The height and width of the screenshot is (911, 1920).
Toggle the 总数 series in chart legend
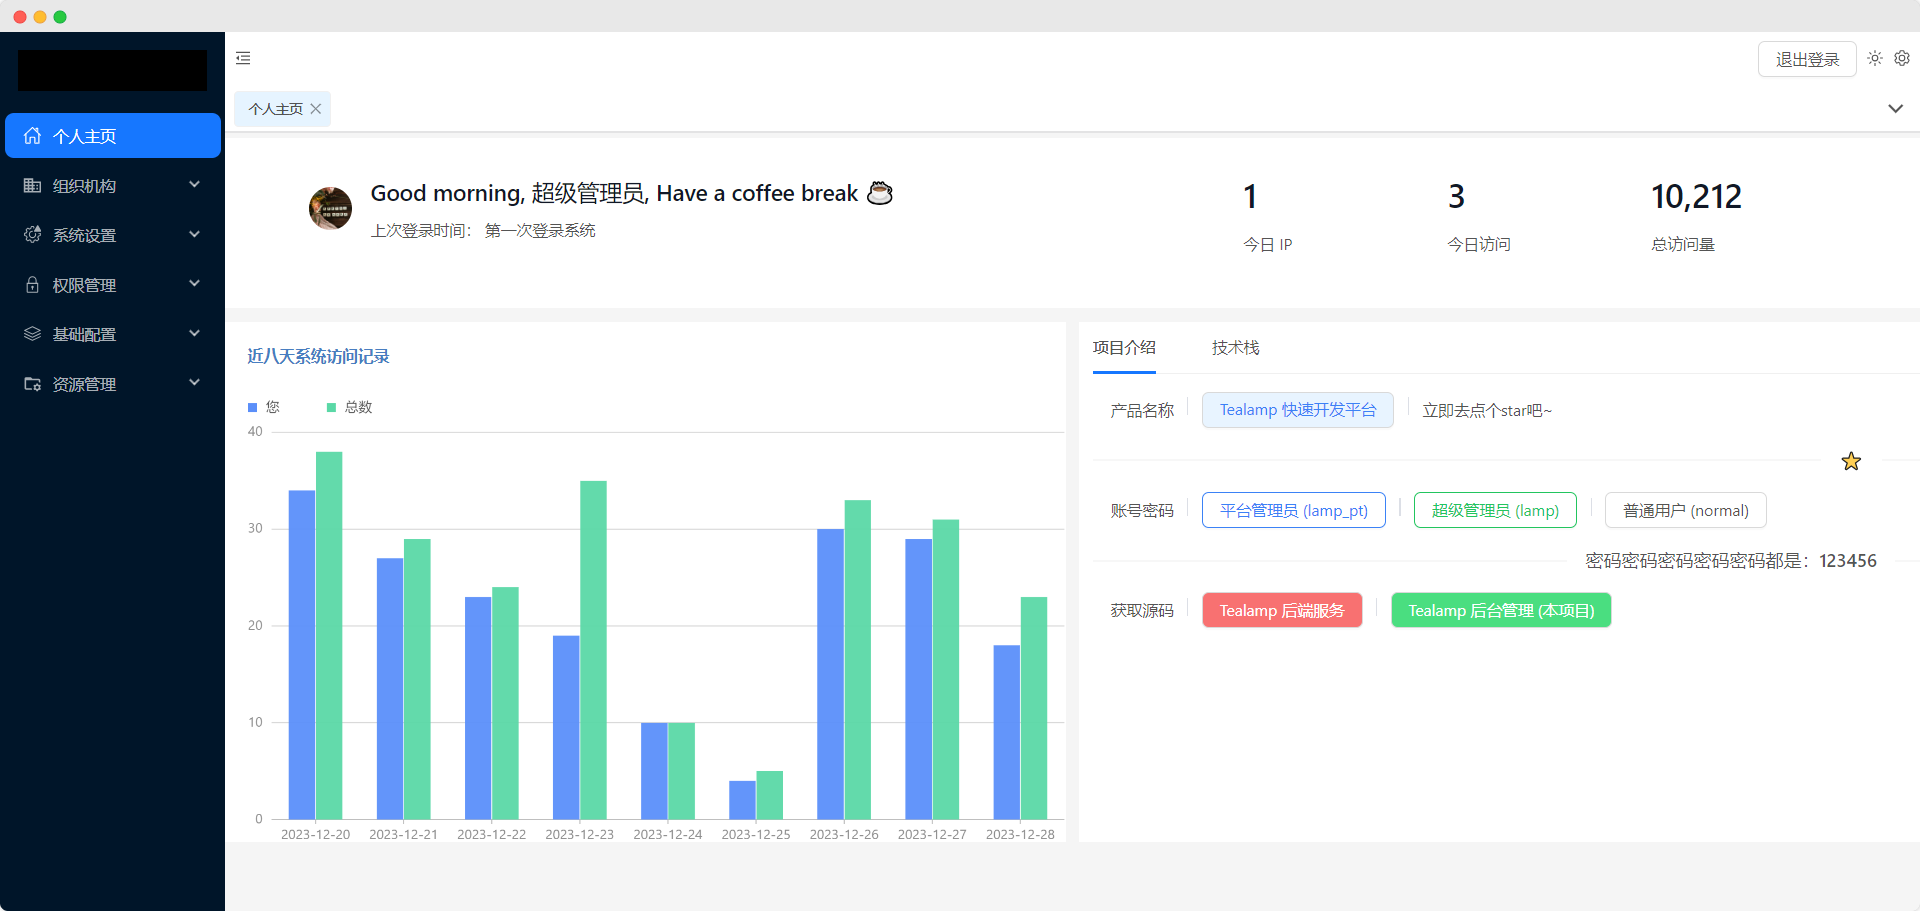click(x=349, y=407)
